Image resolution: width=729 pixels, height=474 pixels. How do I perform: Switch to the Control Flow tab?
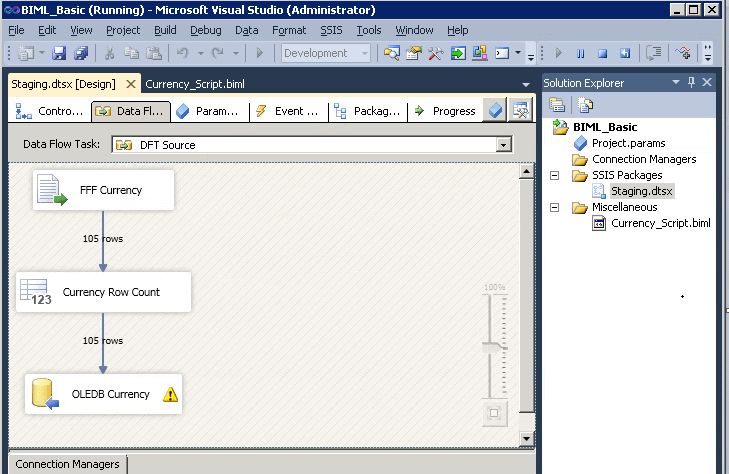(x=49, y=111)
